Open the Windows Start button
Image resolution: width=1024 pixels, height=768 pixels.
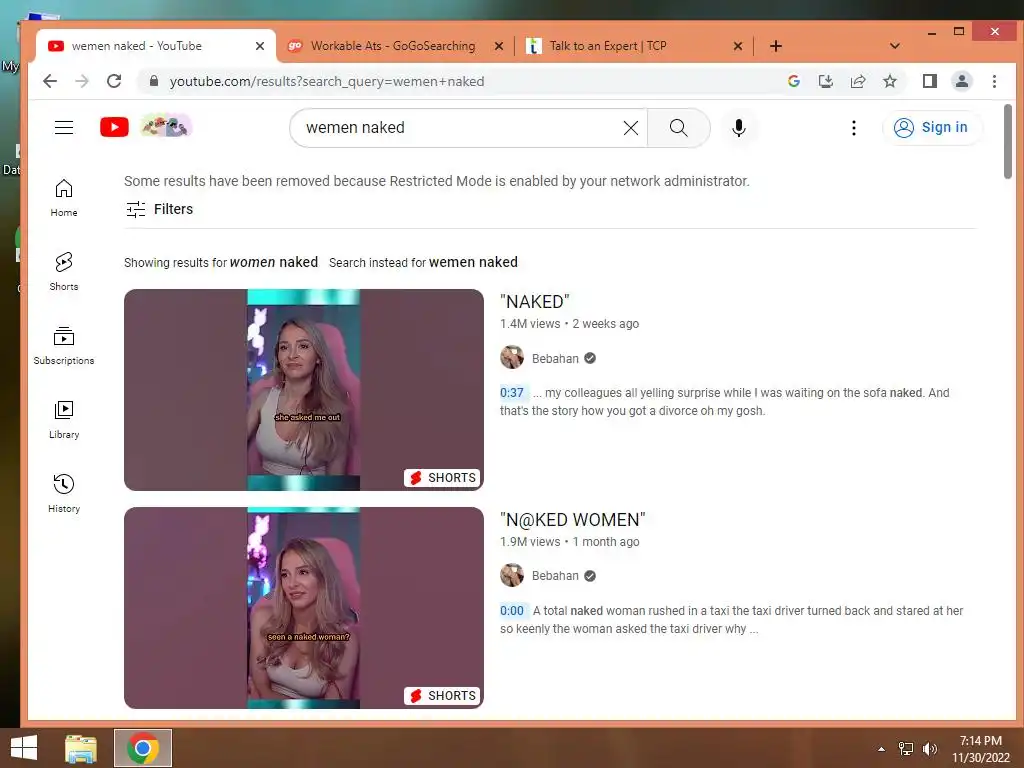click(x=24, y=748)
